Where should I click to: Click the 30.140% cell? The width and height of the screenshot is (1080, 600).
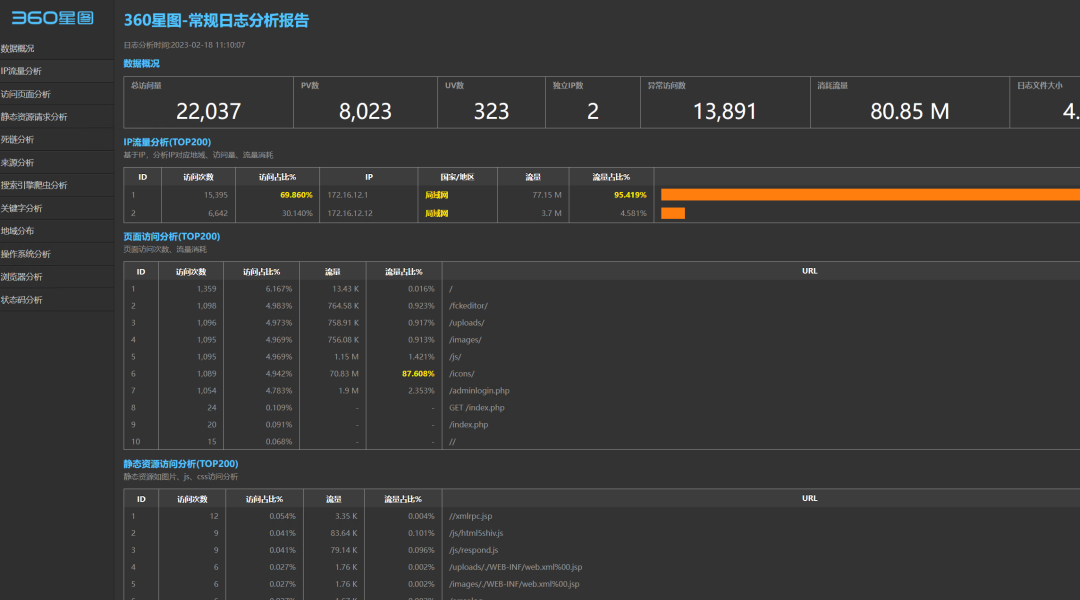297,213
